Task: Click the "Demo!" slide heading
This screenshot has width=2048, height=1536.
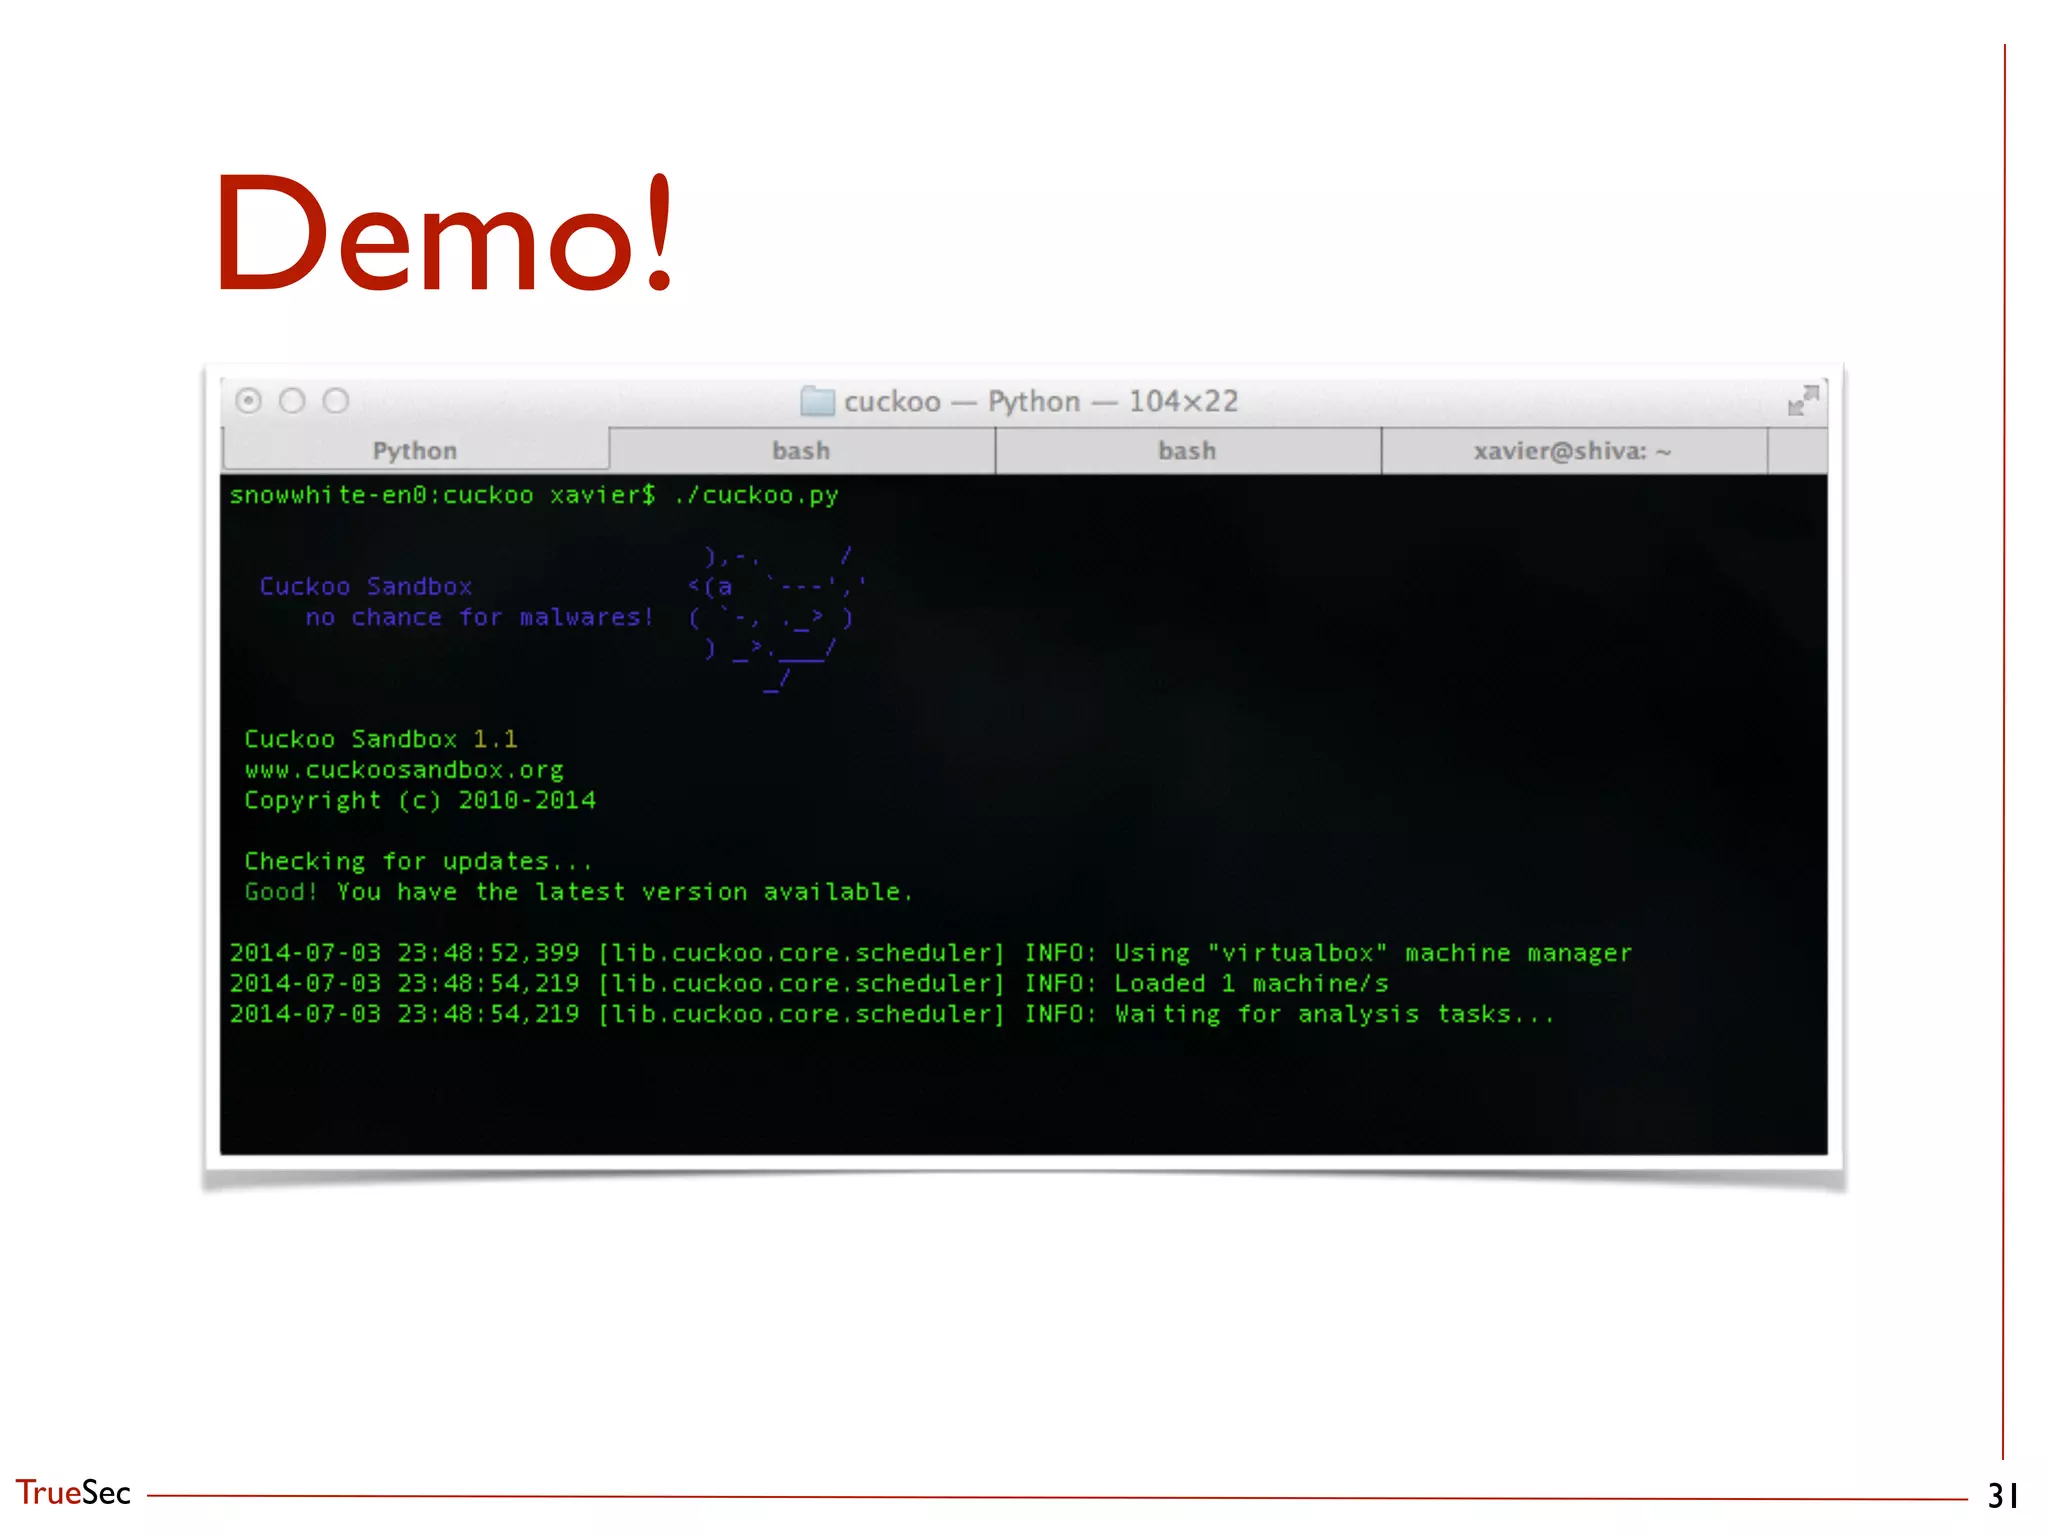Action: [446, 235]
